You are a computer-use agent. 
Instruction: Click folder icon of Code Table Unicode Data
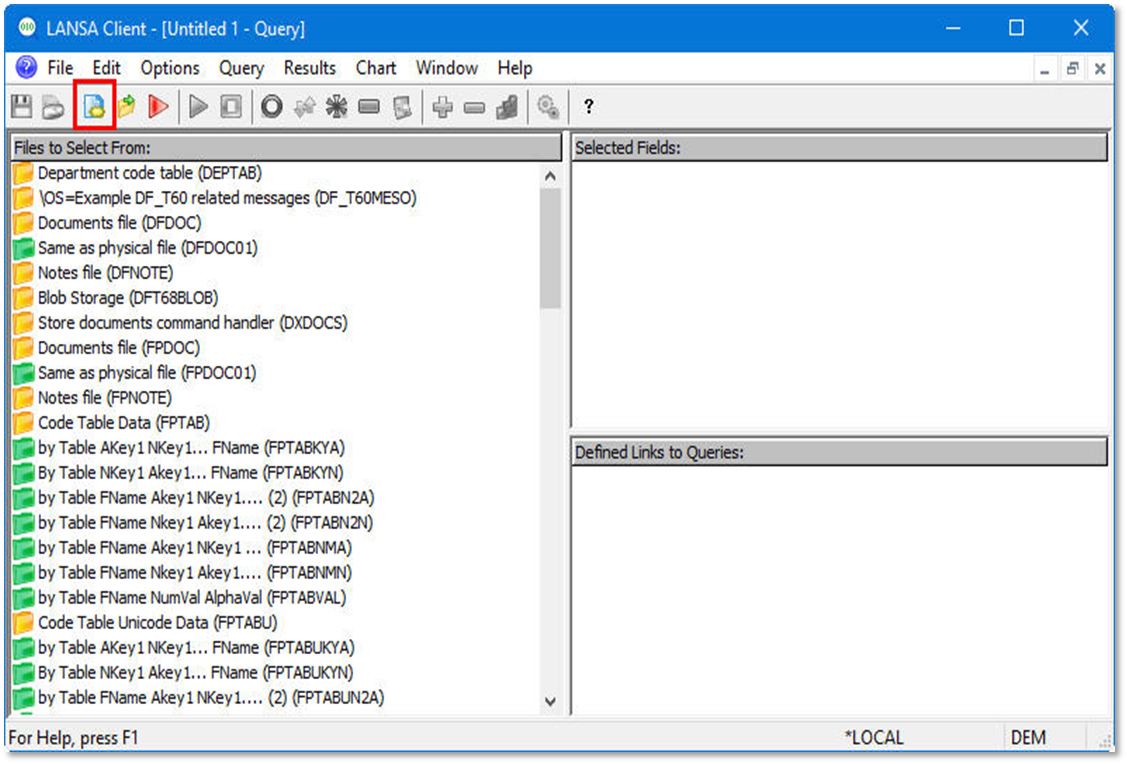(x=24, y=622)
